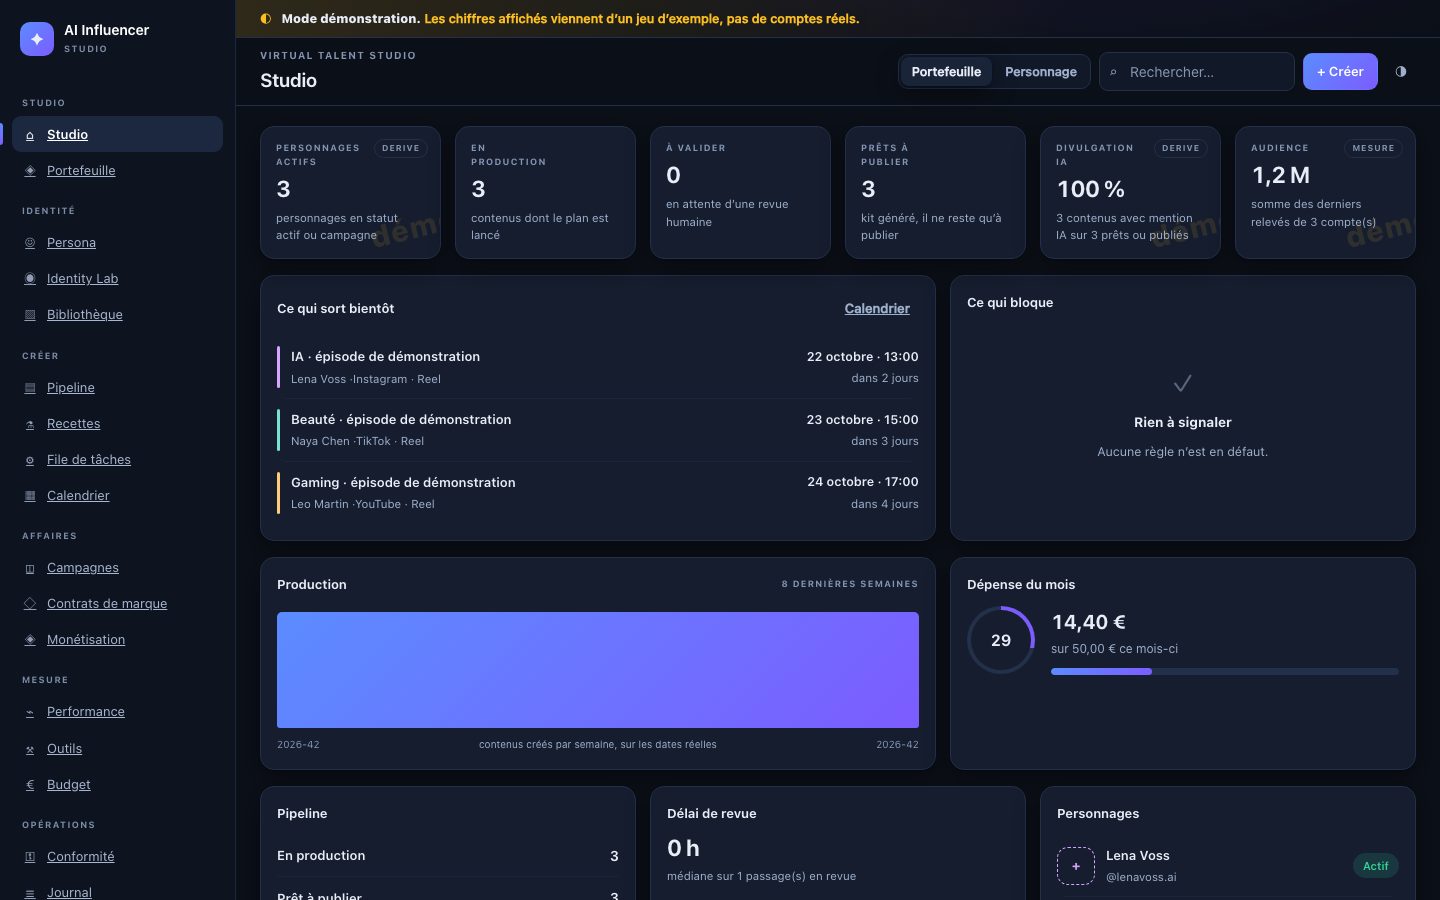Image resolution: width=1440 pixels, height=900 pixels.
Task: Click the Pipeline sidebar icon
Action: tap(30, 388)
